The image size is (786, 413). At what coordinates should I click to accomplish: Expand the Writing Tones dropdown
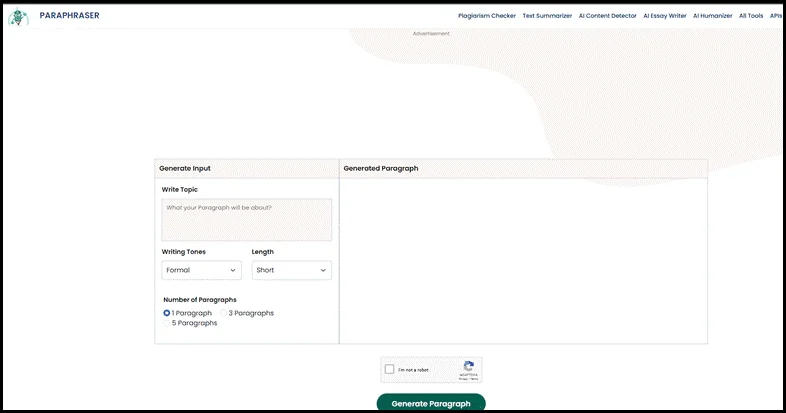click(x=202, y=270)
